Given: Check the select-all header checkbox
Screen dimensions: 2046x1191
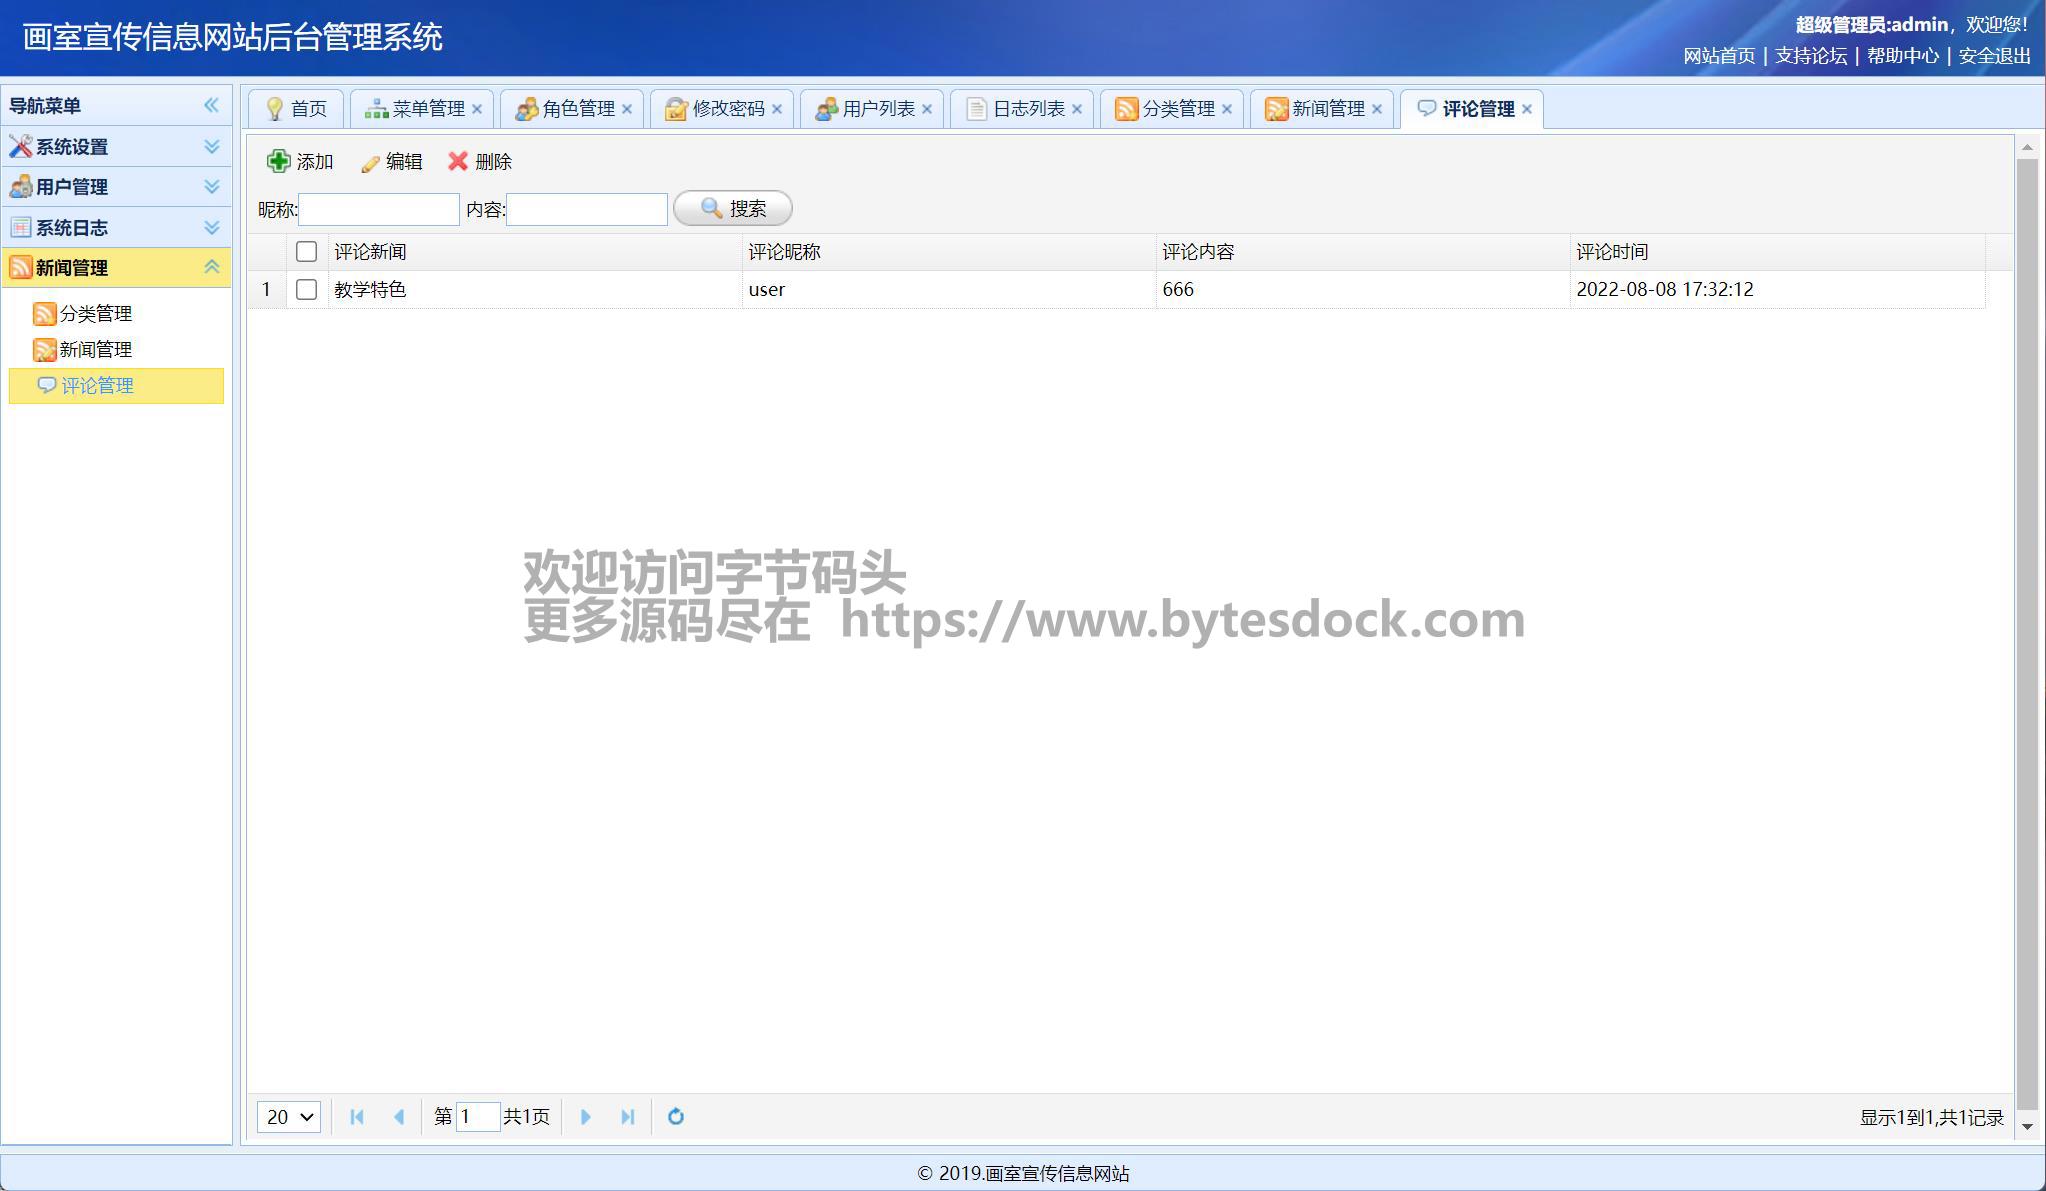Looking at the screenshot, I should tap(307, 252).
